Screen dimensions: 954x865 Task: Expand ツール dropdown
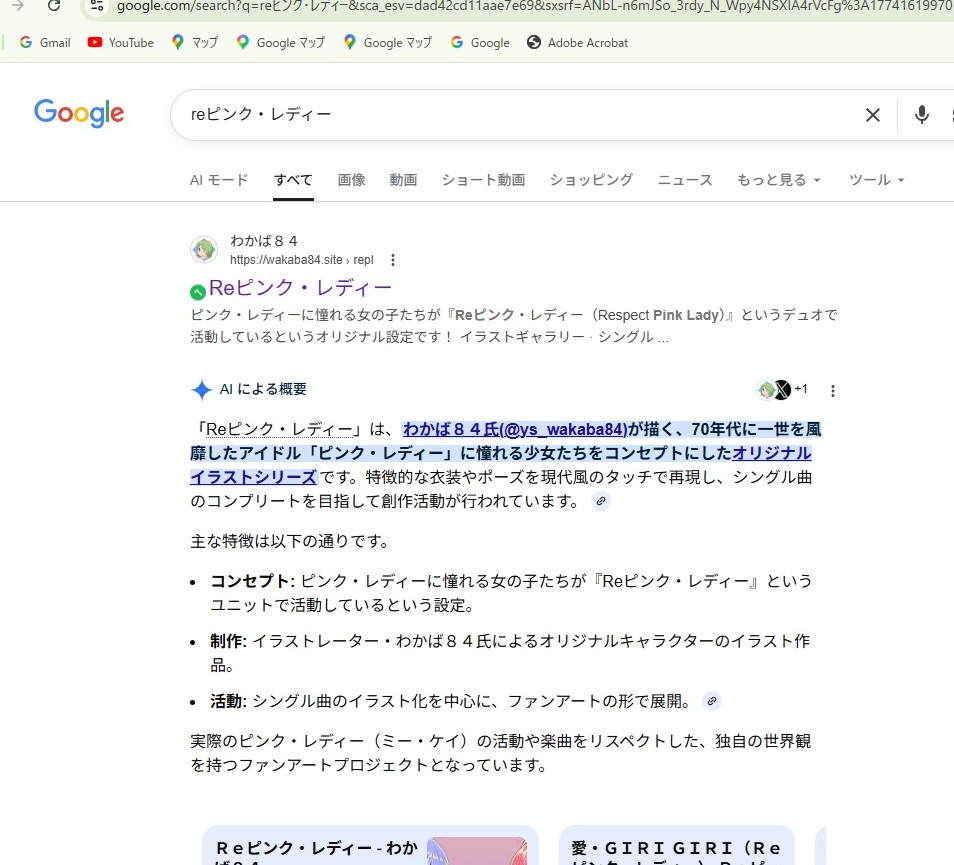[x=877, y=180]
